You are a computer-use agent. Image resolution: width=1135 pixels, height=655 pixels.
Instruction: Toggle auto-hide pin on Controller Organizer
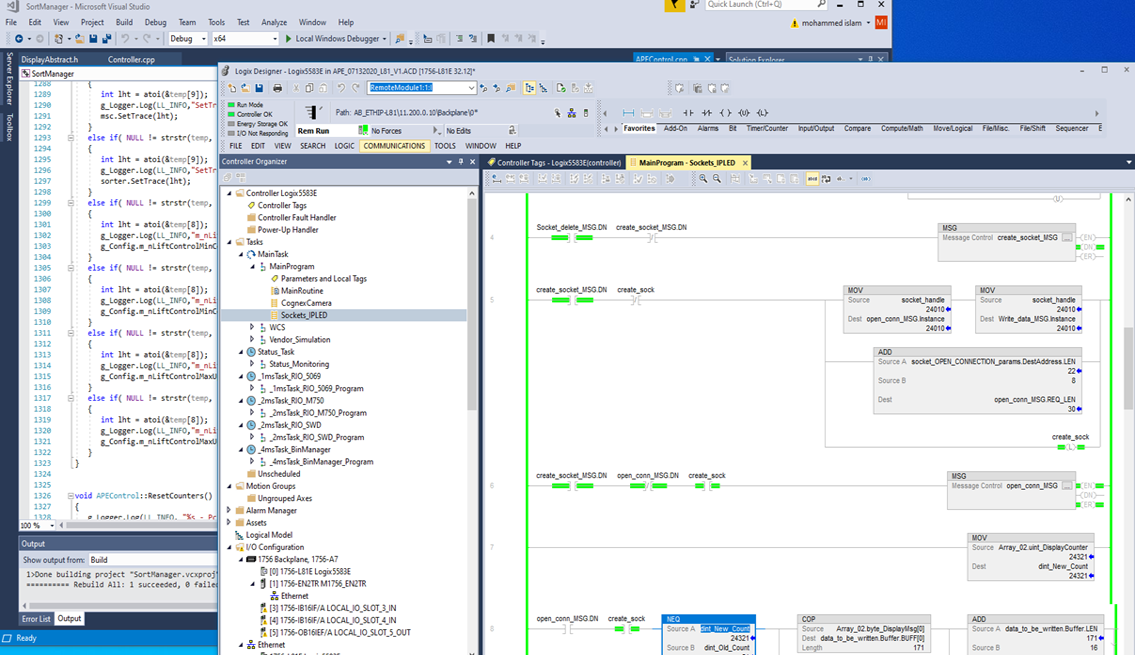(x=460, y=161)
